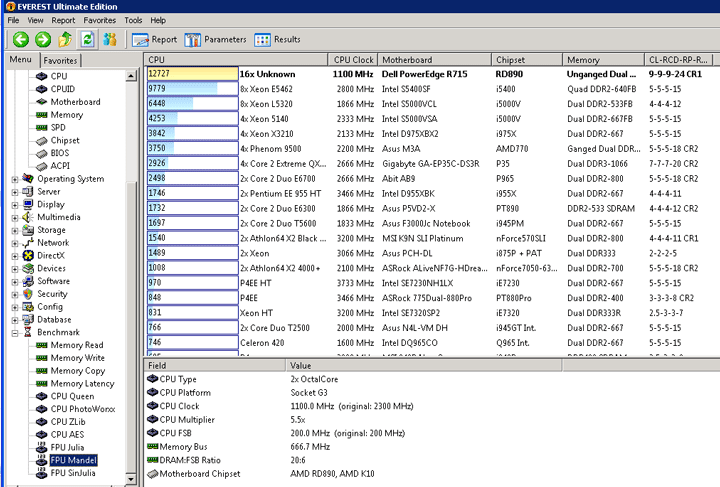Click the users icon in the toolbar
Screen dimensions: 720x487
110,39
